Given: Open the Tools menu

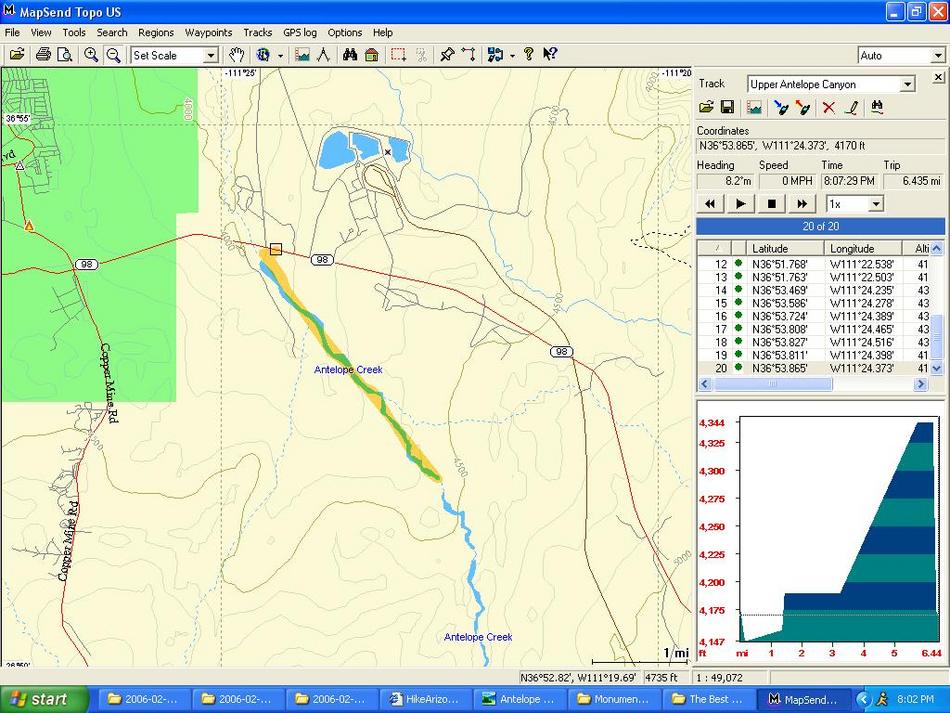Looking at the screenshot, I should (74, 33).
